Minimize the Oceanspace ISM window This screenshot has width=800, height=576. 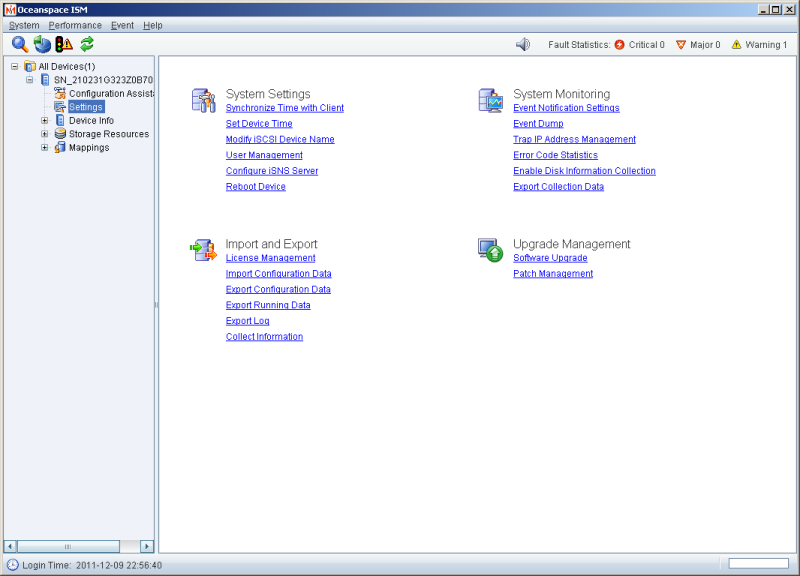click(764, 10)
